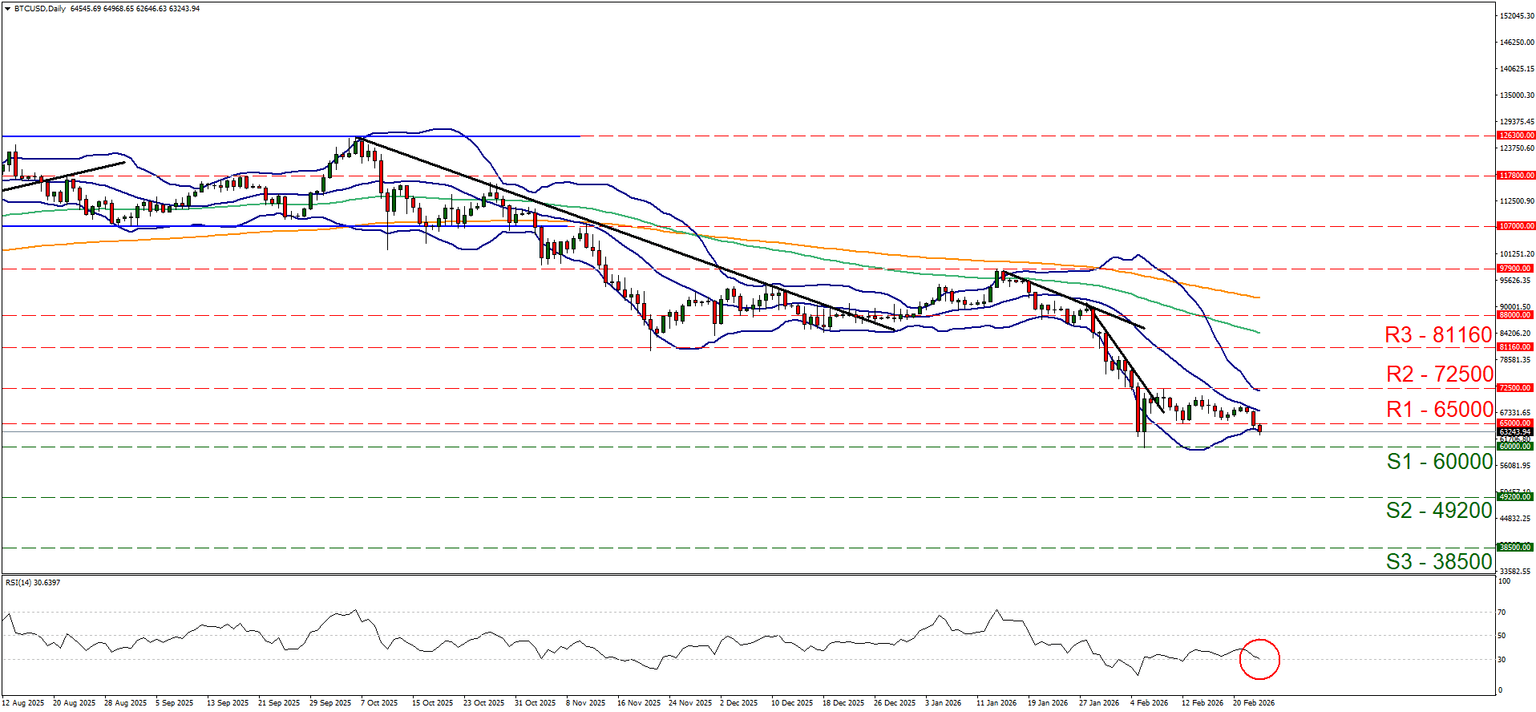Click the green 49200.00 price tag

click(x=1515, y=496)
